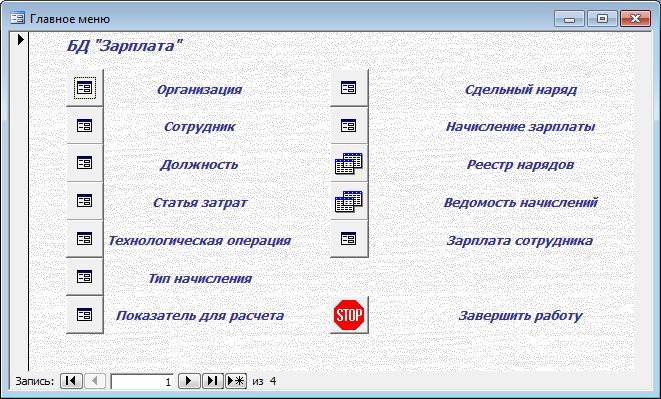Open the Реестр нарядов report icon

tap(349, 163)
